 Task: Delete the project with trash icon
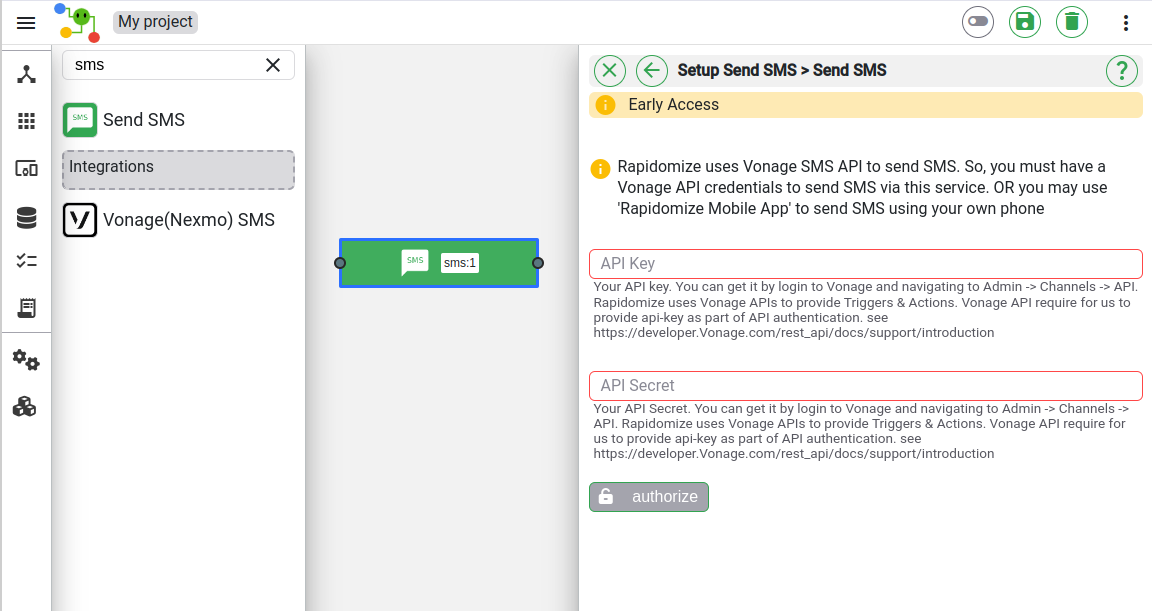click(x=1071, y=22)
